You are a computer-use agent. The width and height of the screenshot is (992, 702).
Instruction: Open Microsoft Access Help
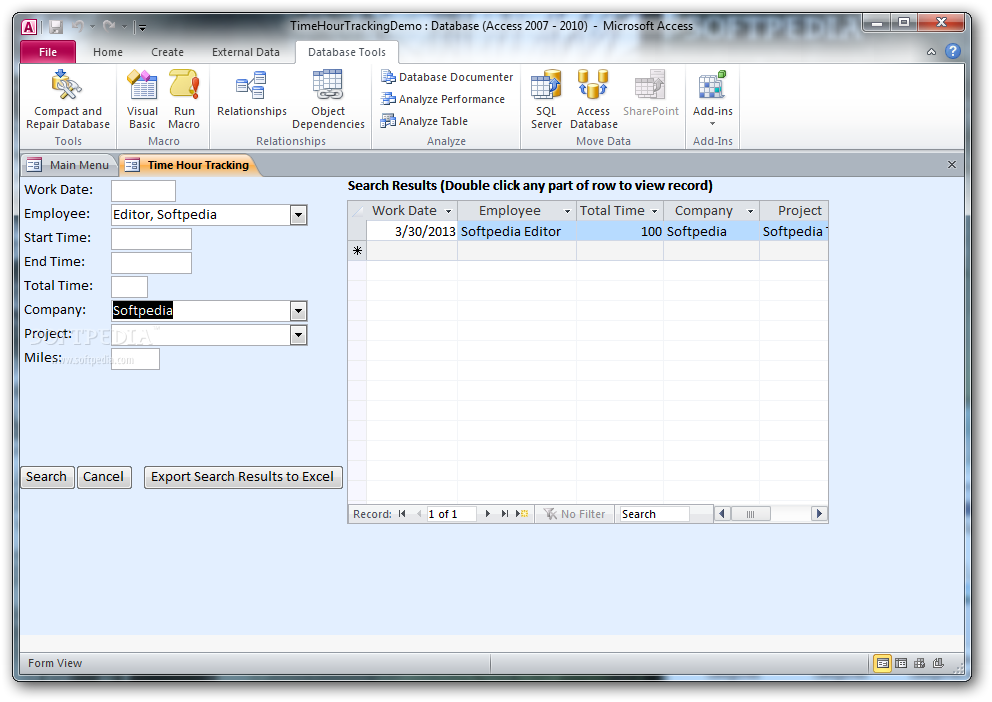click(953, 52)
